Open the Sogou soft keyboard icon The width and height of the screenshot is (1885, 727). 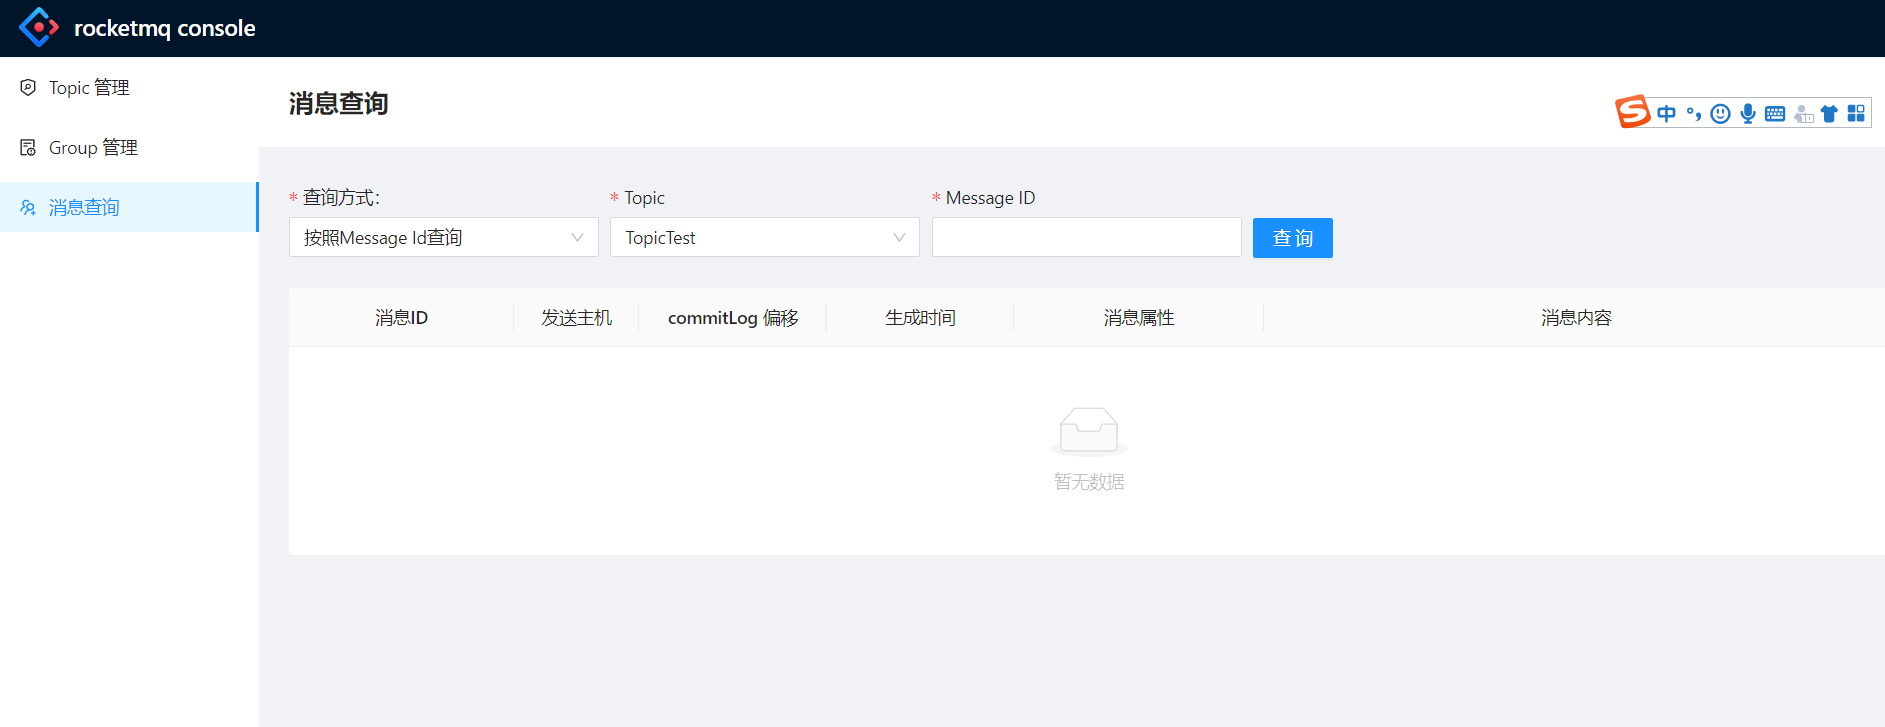(x=1775, y=114)
